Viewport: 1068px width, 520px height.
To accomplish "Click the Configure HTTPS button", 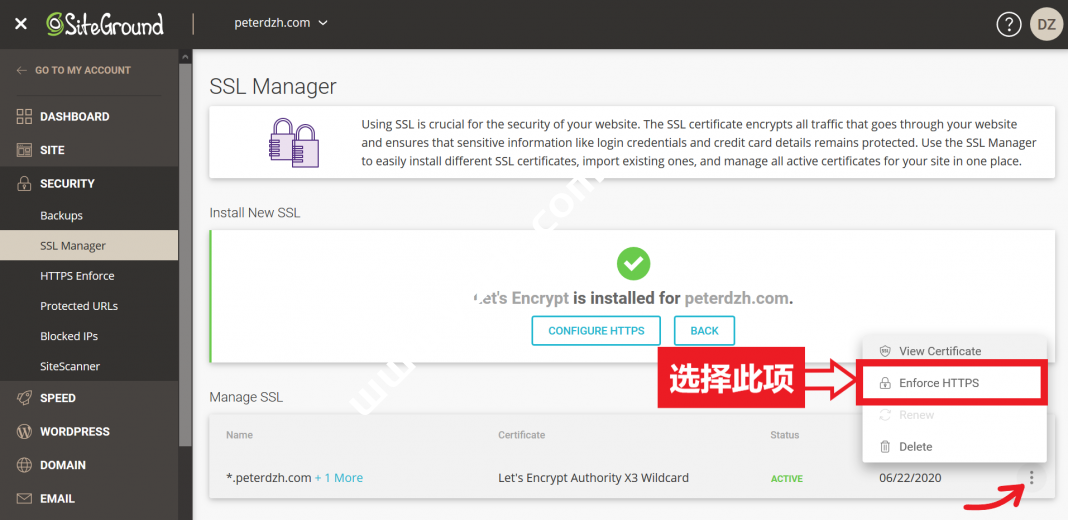I will coord(596,331).
